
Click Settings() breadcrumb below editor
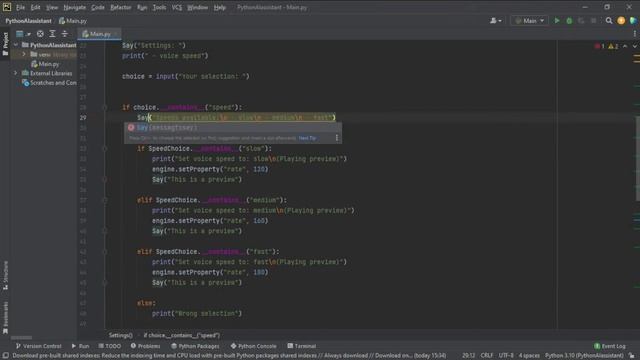pyautogui.click(x=120, y=336)
